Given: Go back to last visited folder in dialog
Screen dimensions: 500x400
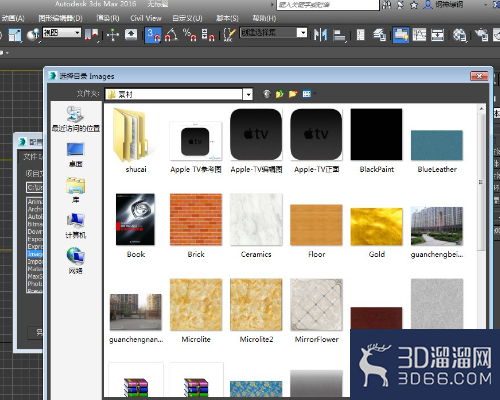Looking at the screenshot, I should tap(267, 94).
